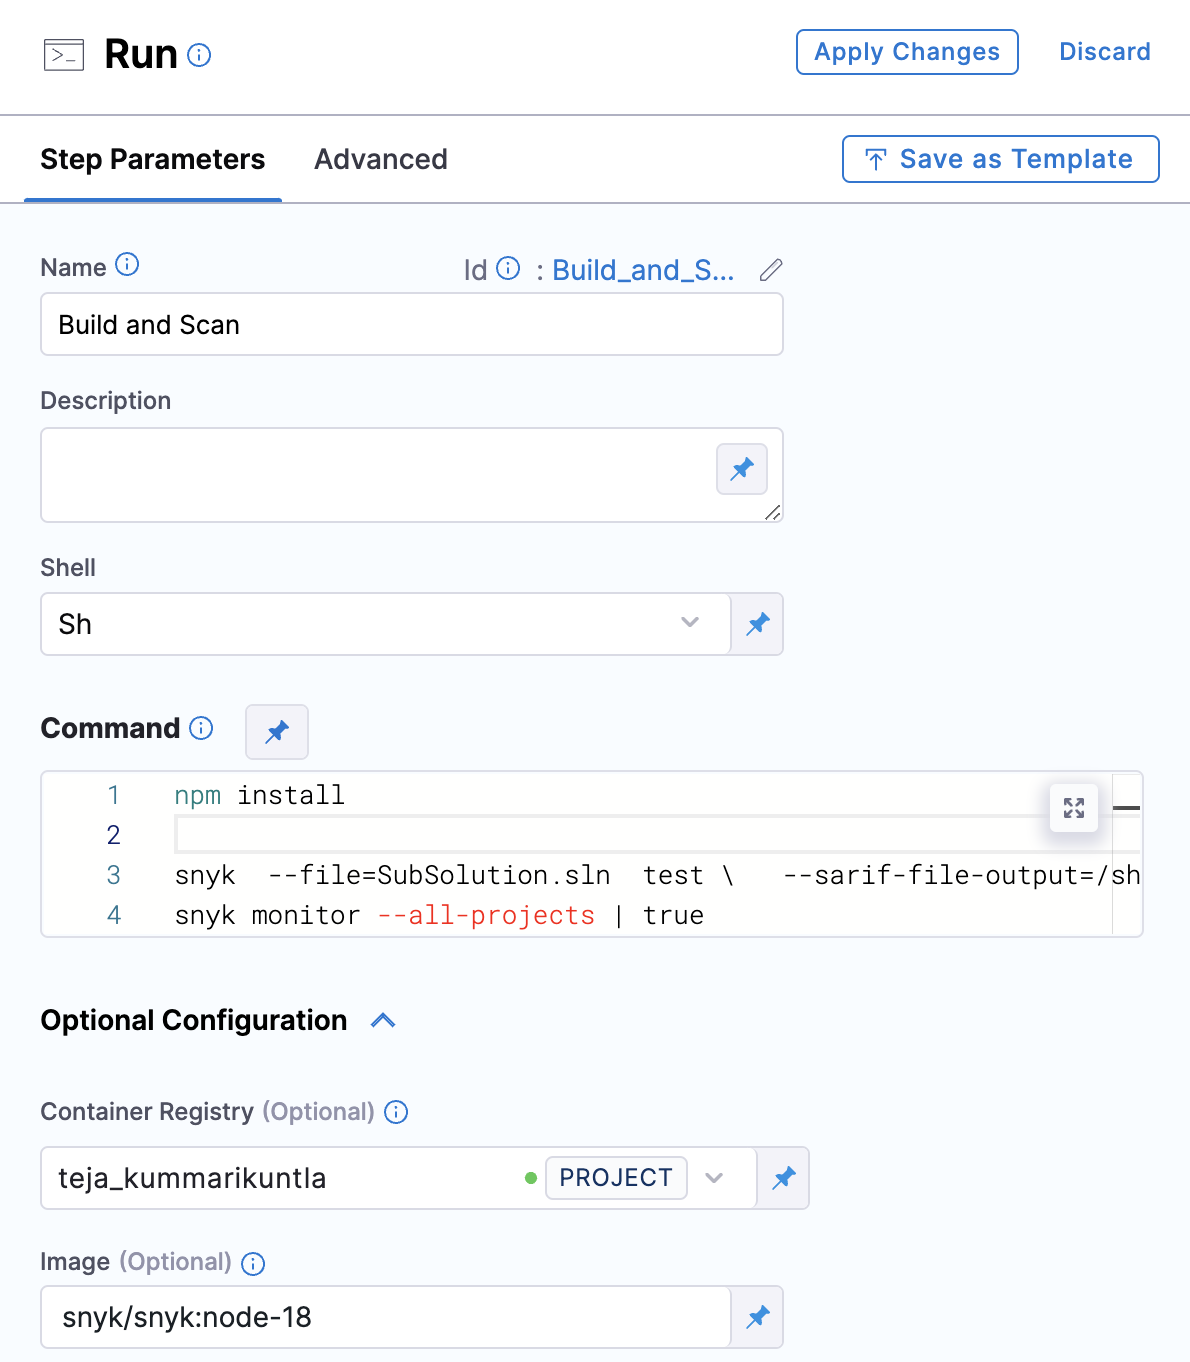The height and width of the screenshot is (1362, 1190).
Task: Click the info icon beside Command label
Action: 201,728
